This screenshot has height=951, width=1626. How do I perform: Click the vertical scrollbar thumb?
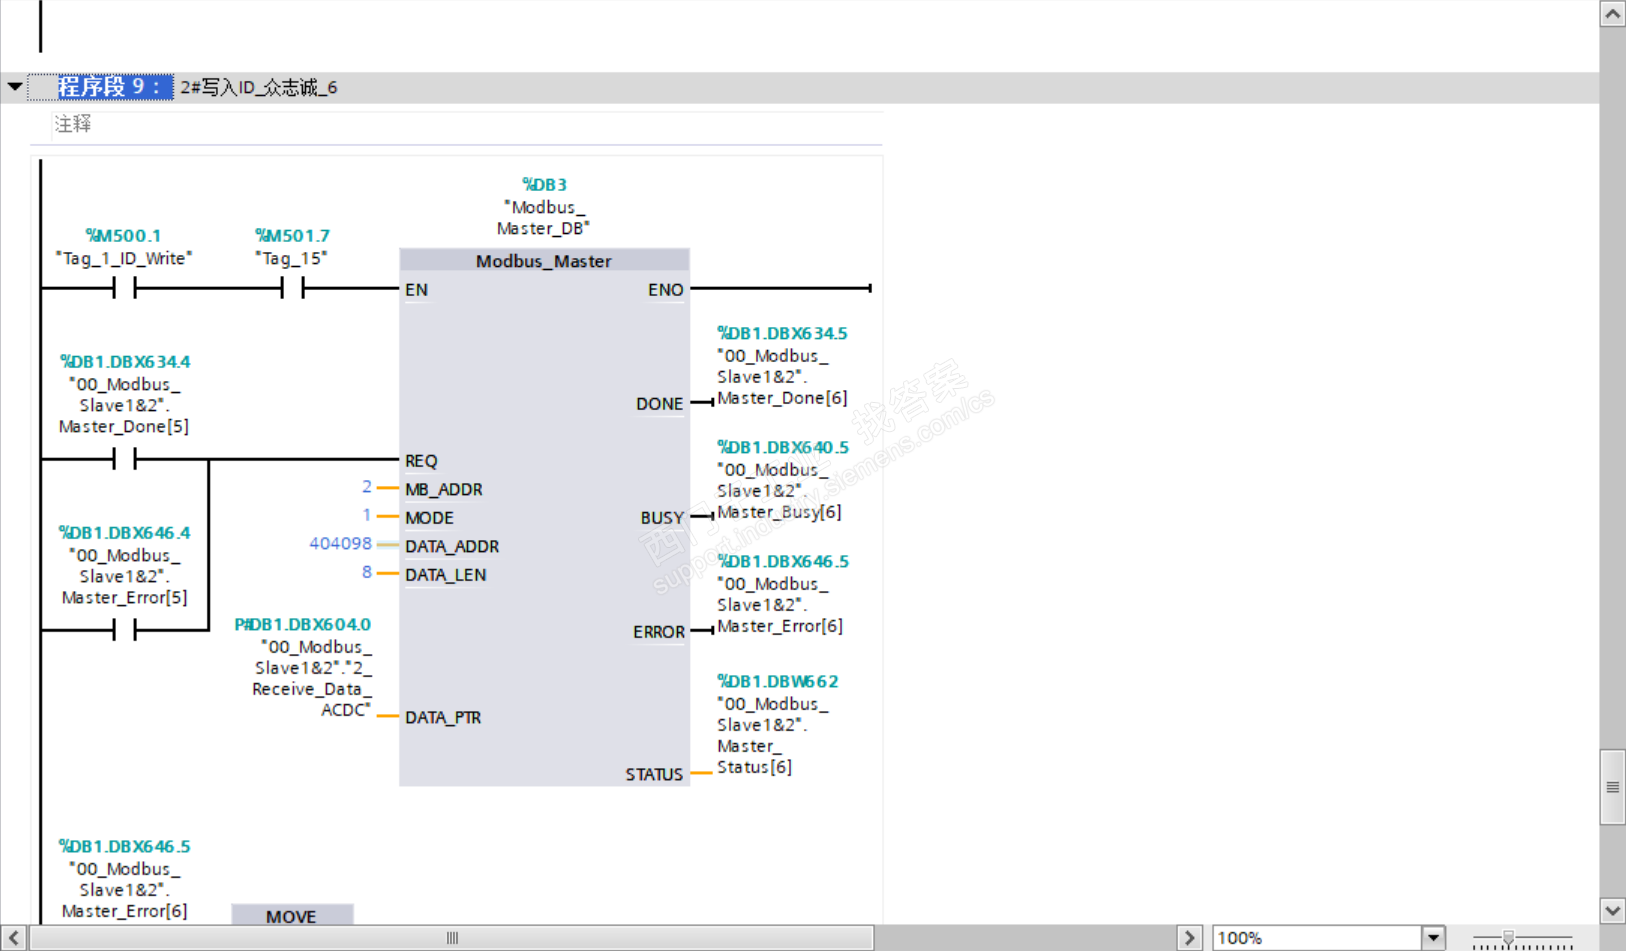(1612, 787)
